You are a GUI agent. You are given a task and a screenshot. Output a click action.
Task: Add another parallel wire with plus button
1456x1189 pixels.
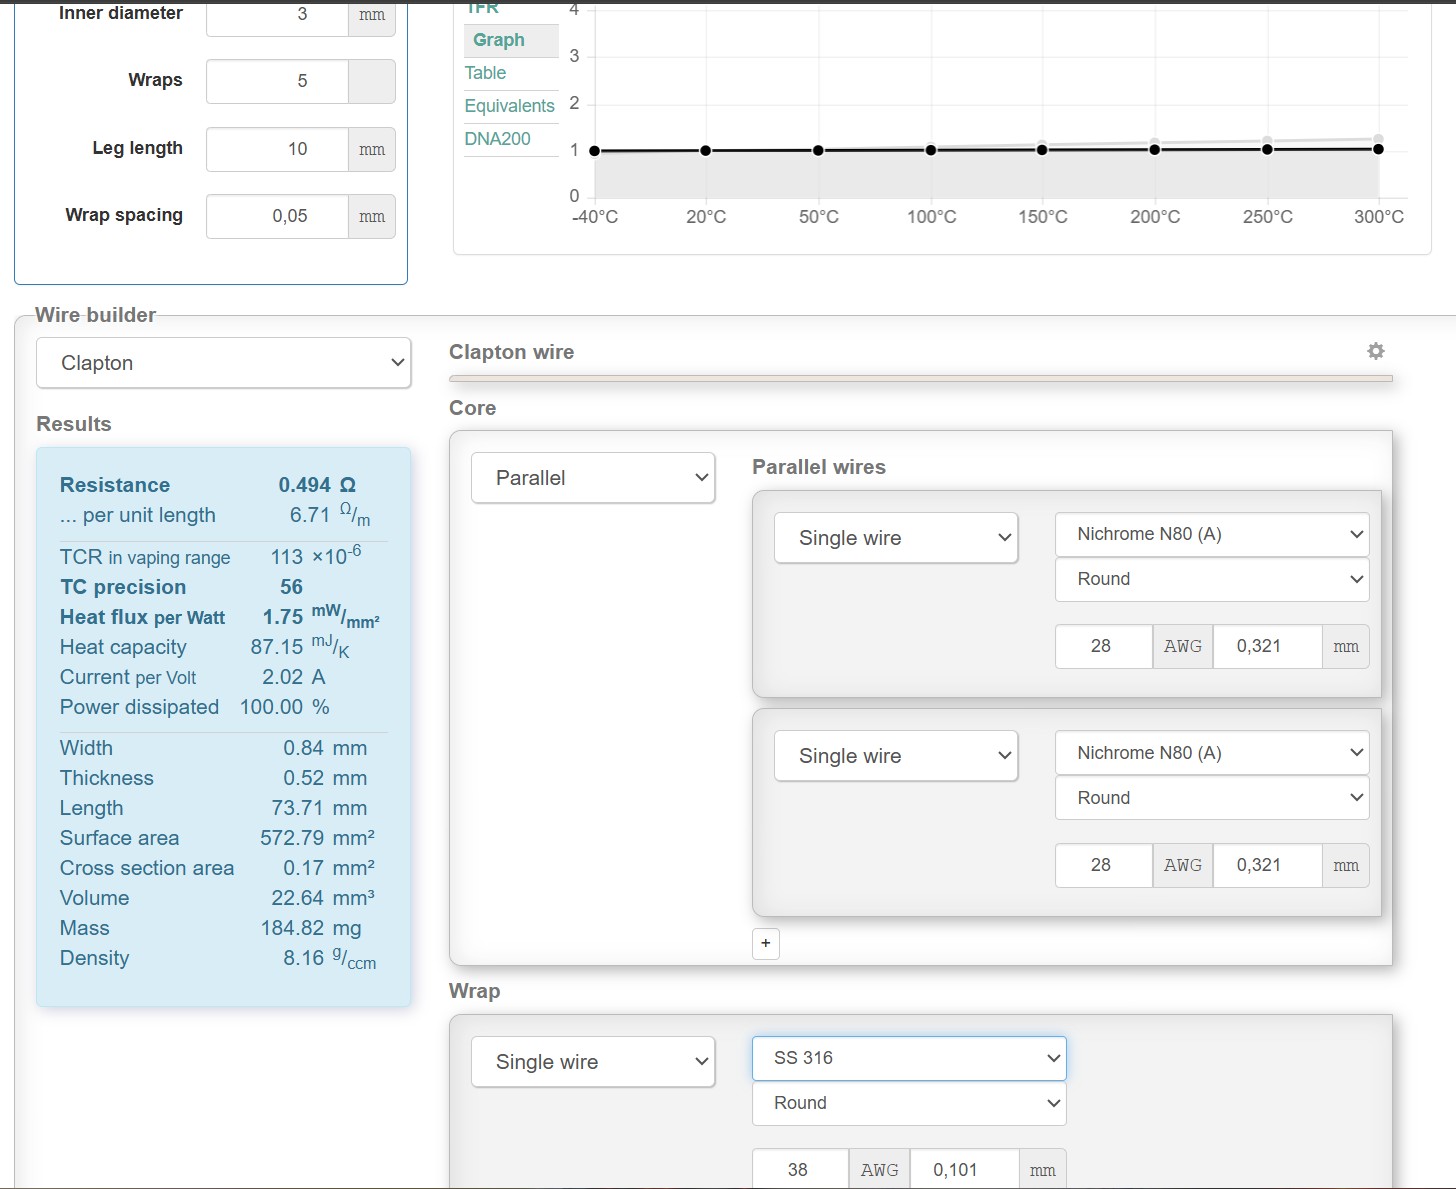pos(766,943)
